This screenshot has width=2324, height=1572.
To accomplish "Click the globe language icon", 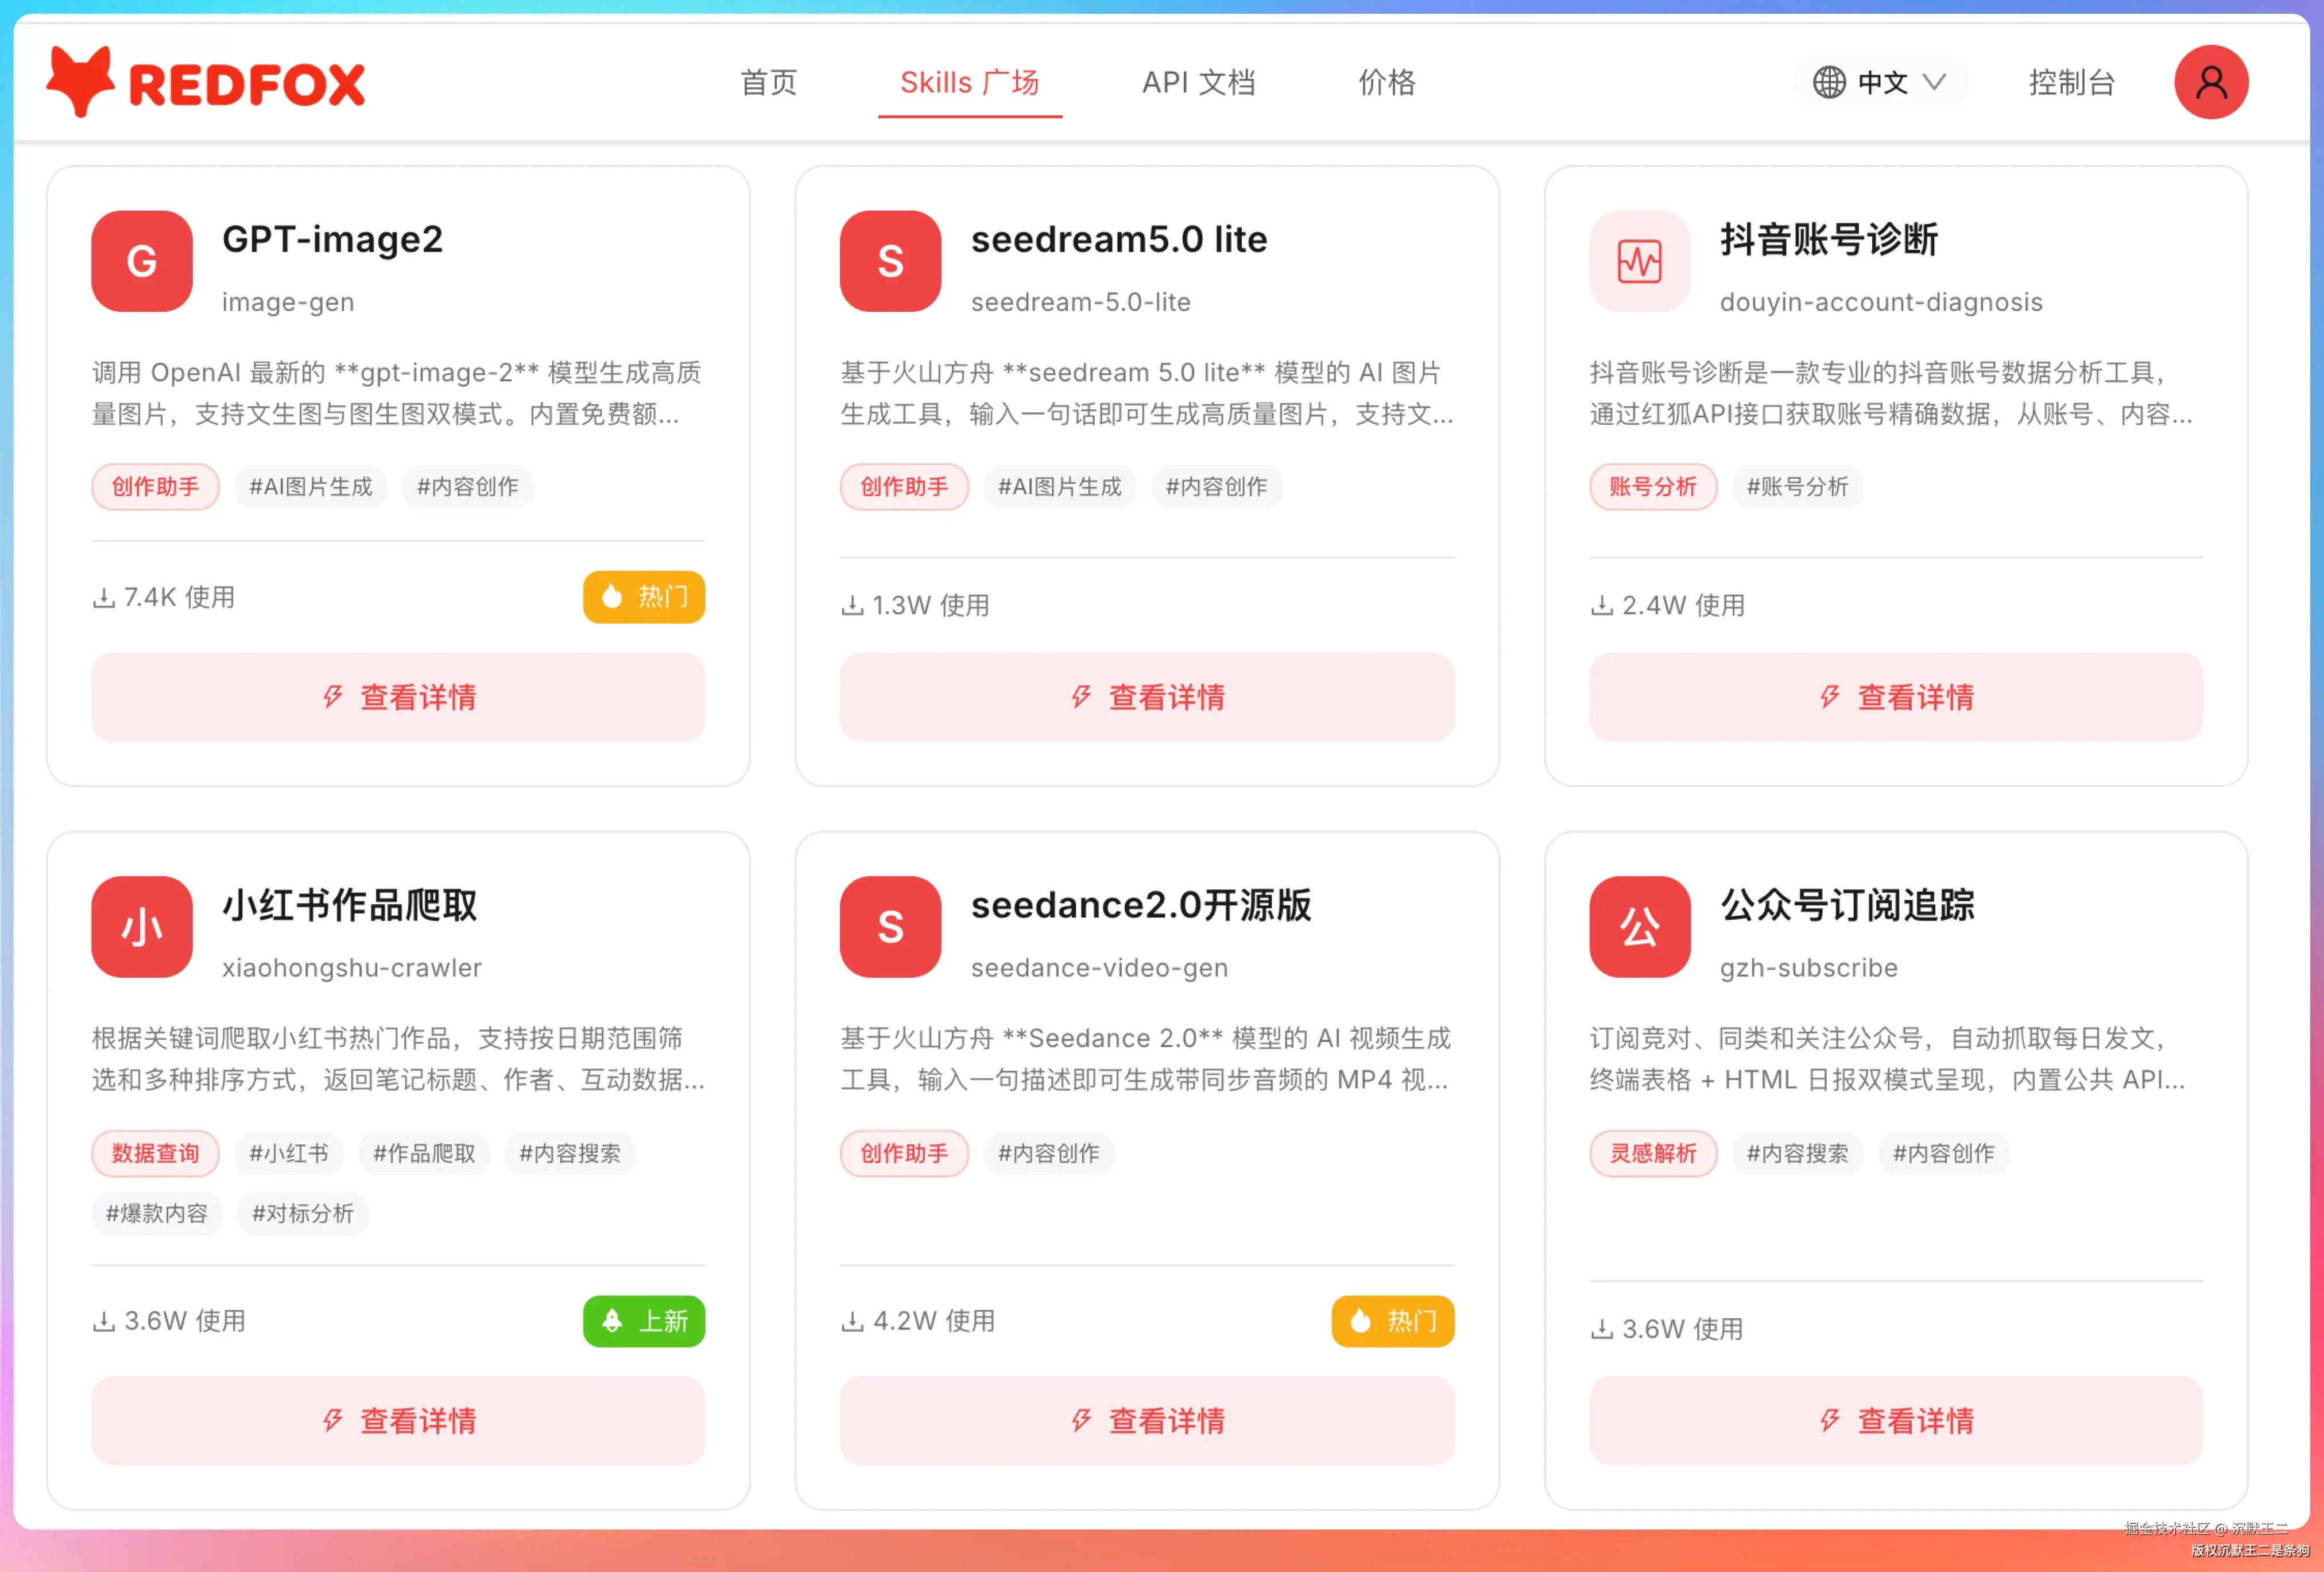I will point(1829,82).
